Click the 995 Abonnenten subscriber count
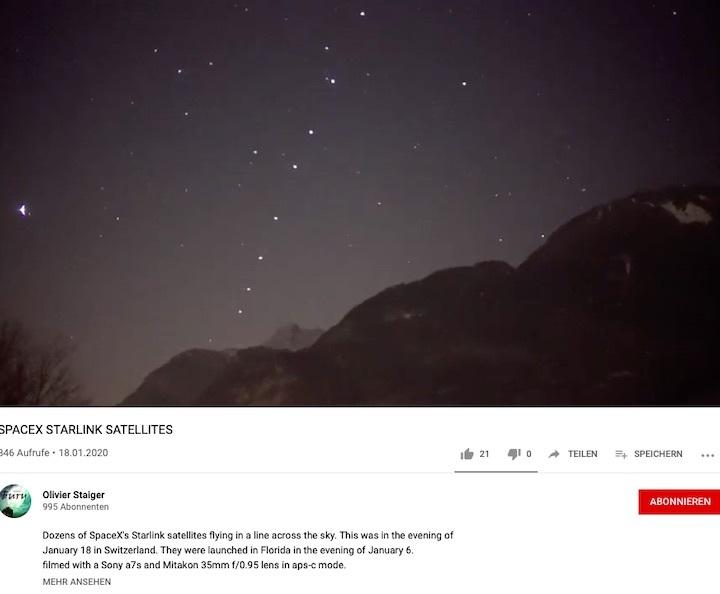This screenshot has height=594, width=720. click(76, 507)
